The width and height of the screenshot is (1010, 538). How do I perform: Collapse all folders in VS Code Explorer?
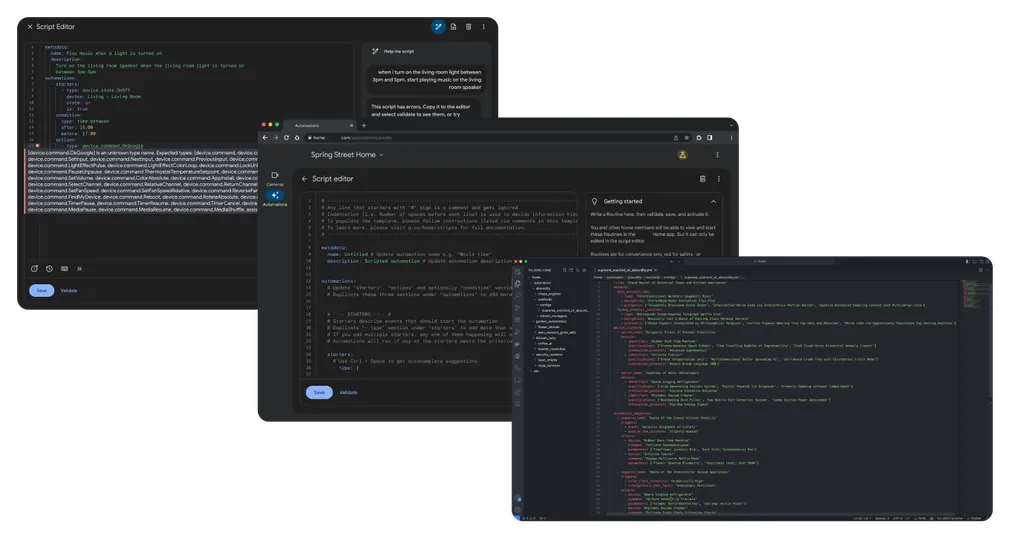pos(584,270)
